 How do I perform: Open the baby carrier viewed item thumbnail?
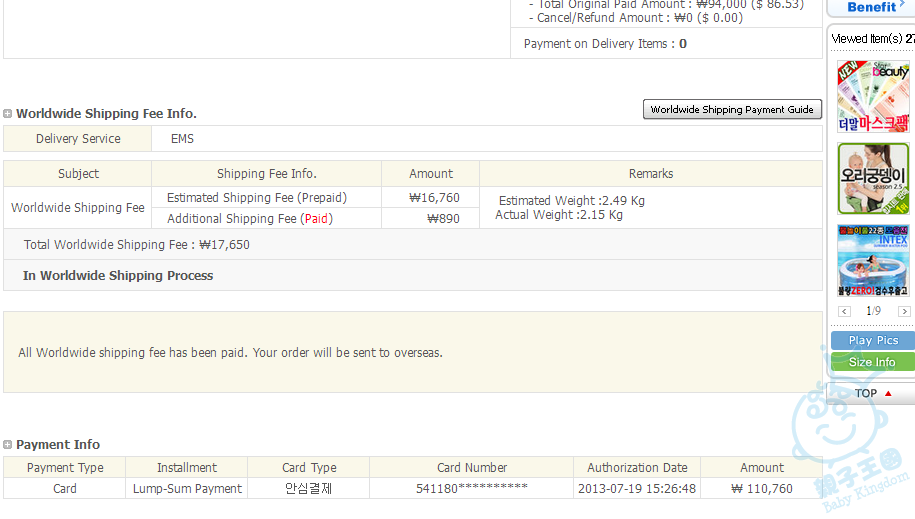(873, 179)
